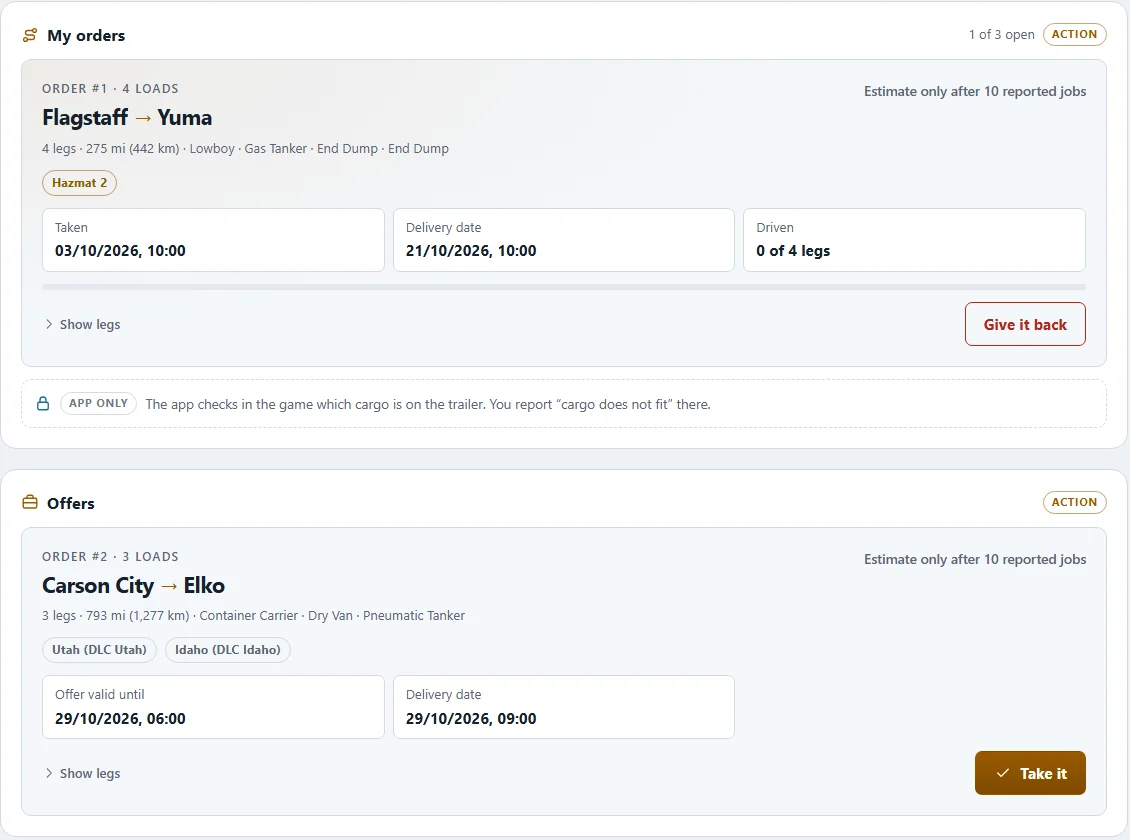Click the Flagstaff → Yuma title
Image resolution: width=1130 pixels, height=840 pixels.
click(x=127, y=117)
